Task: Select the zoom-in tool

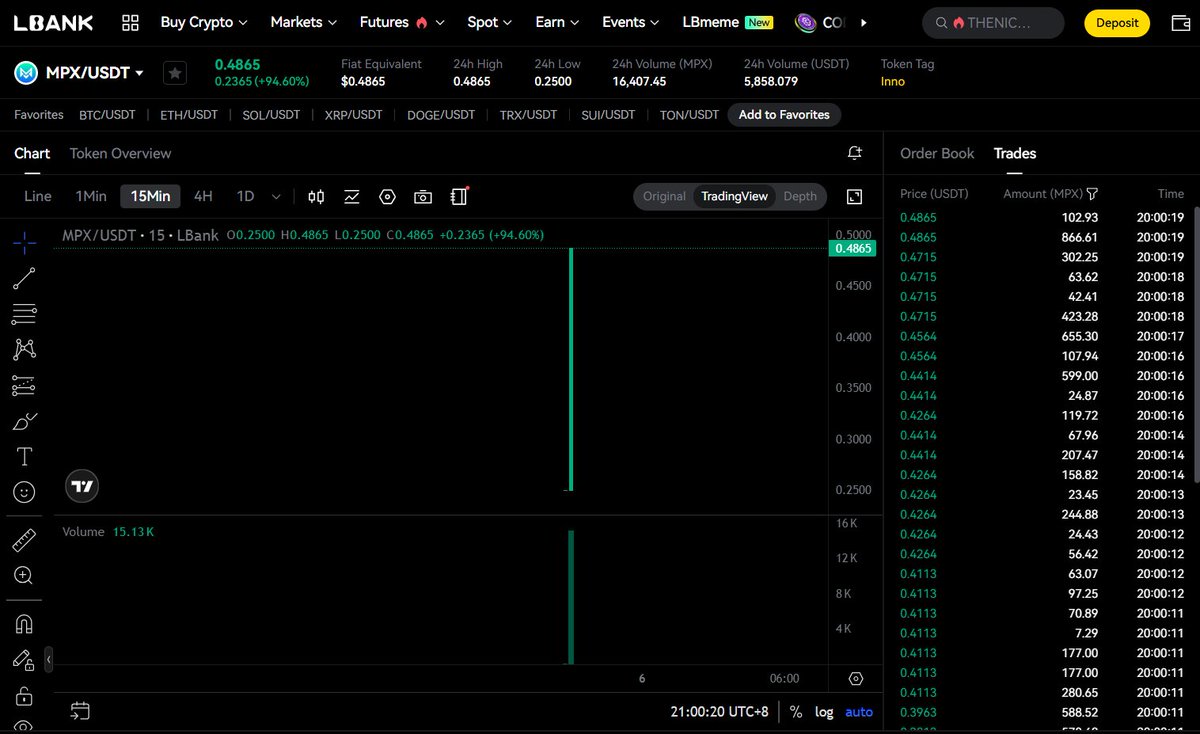Action: pyautogui.click(x=24, y=575)
